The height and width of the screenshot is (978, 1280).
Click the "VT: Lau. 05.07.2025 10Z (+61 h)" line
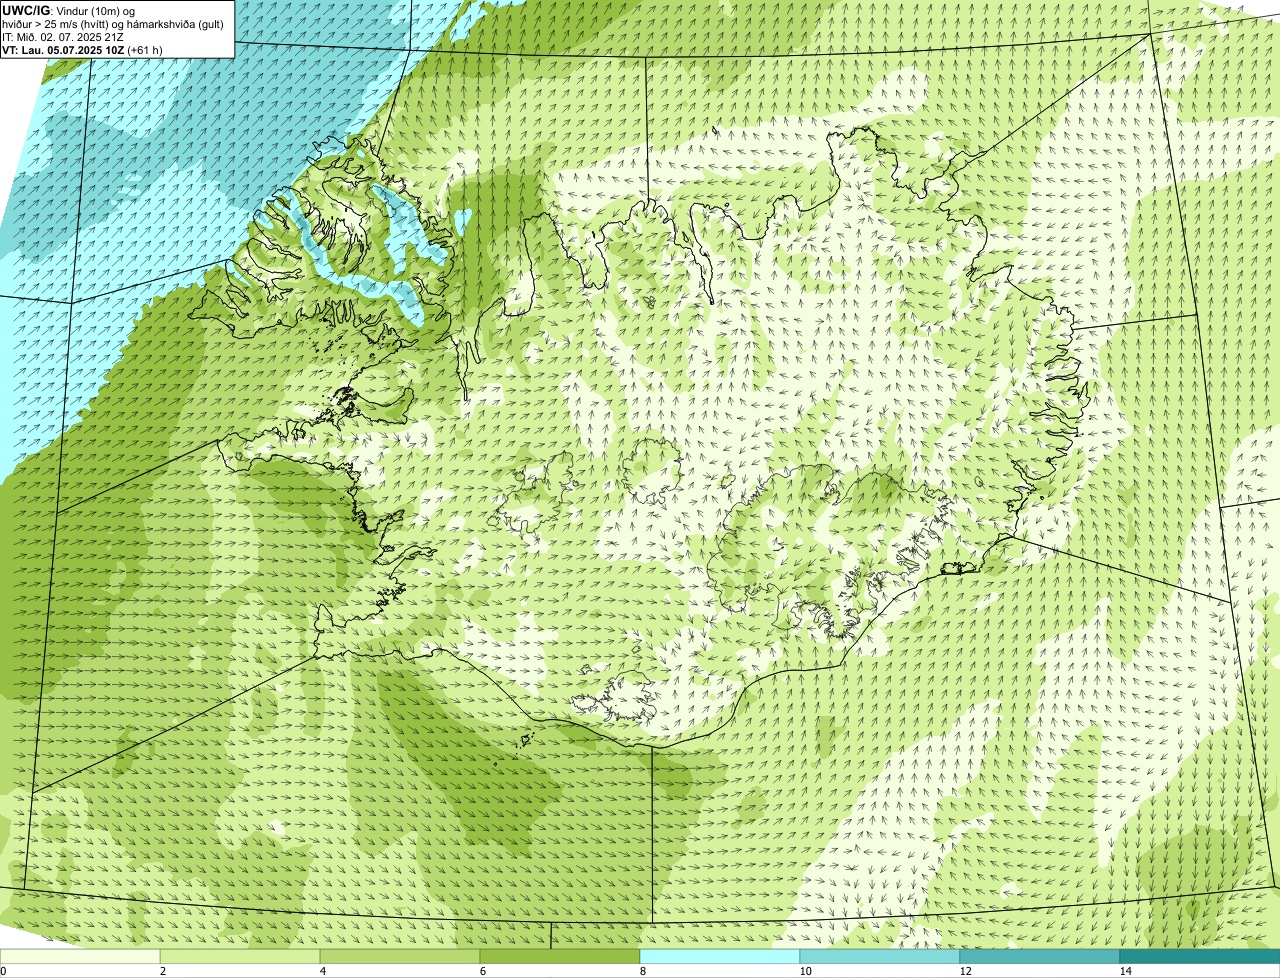click(x=82, y=49)
